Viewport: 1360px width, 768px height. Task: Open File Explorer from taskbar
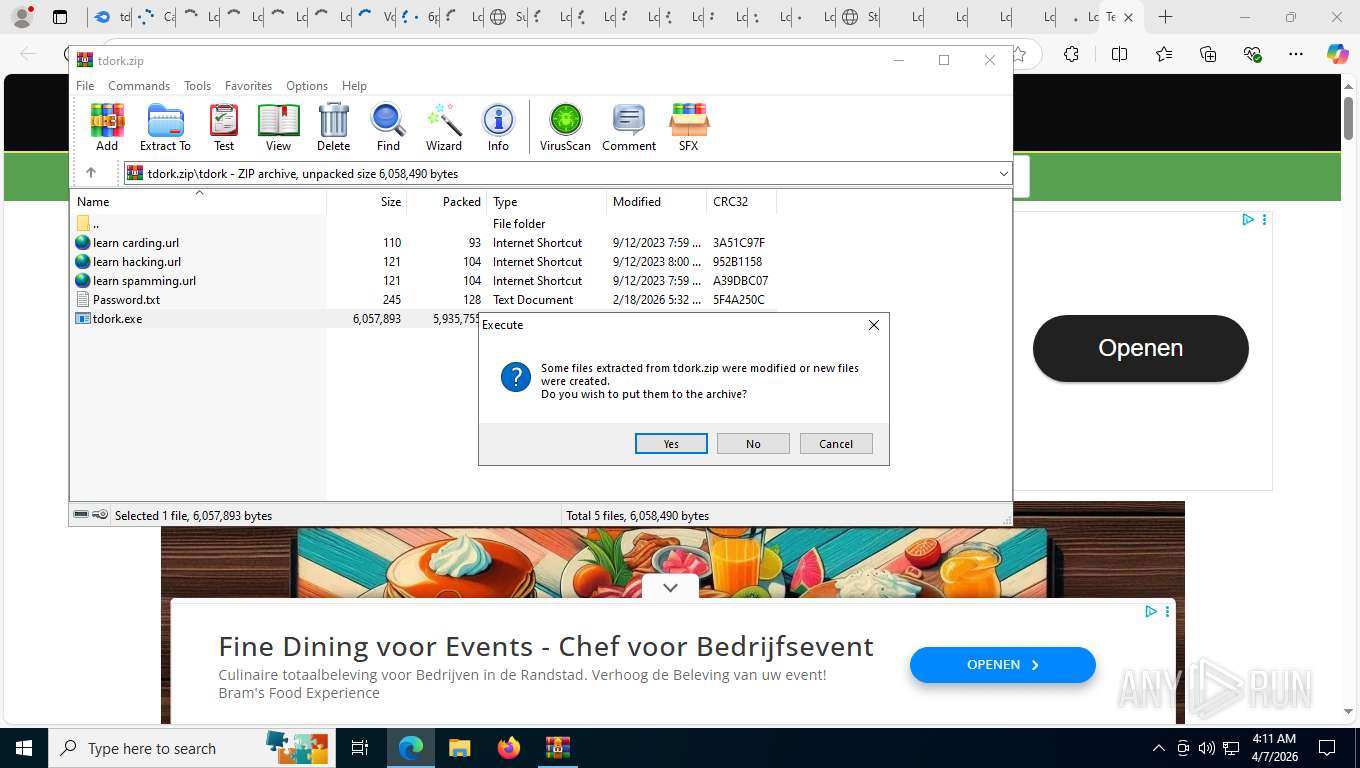coord(459,748)
